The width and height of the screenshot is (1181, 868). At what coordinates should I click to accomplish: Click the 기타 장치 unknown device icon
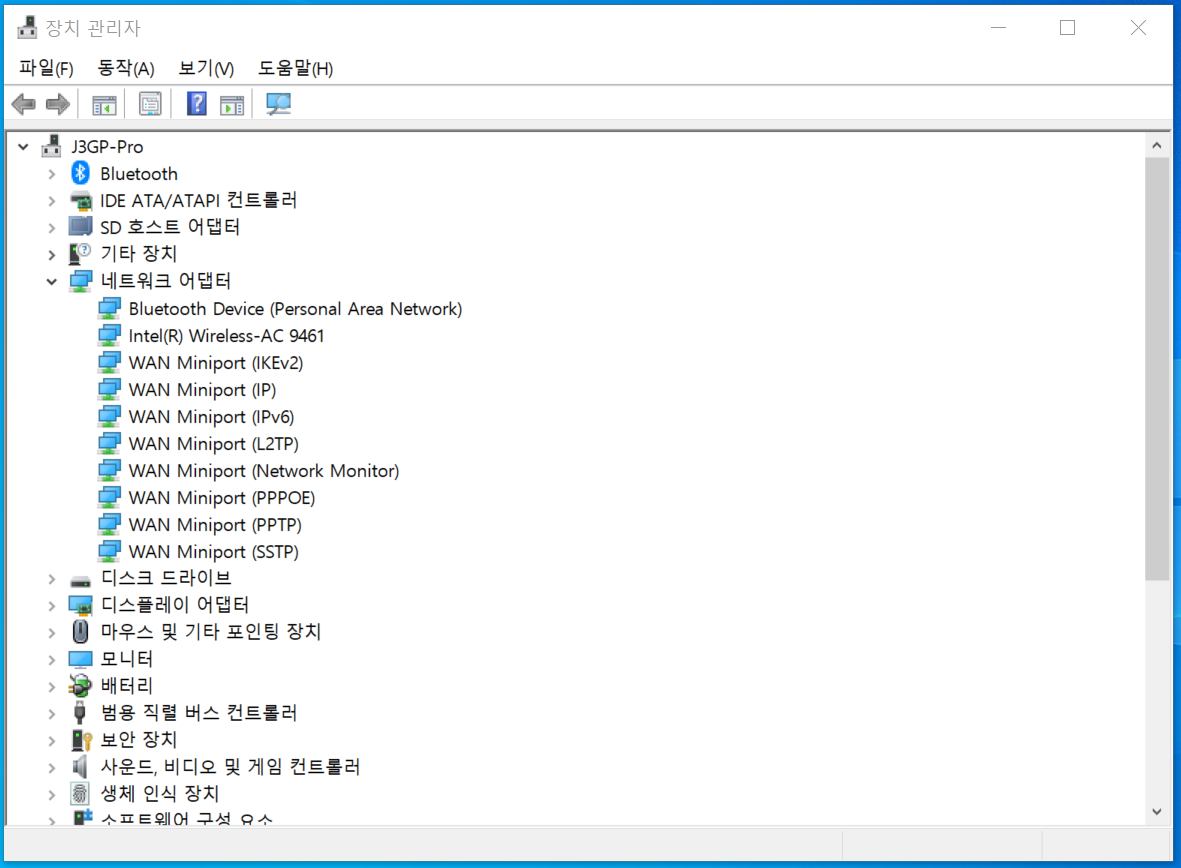click(80, 254)
